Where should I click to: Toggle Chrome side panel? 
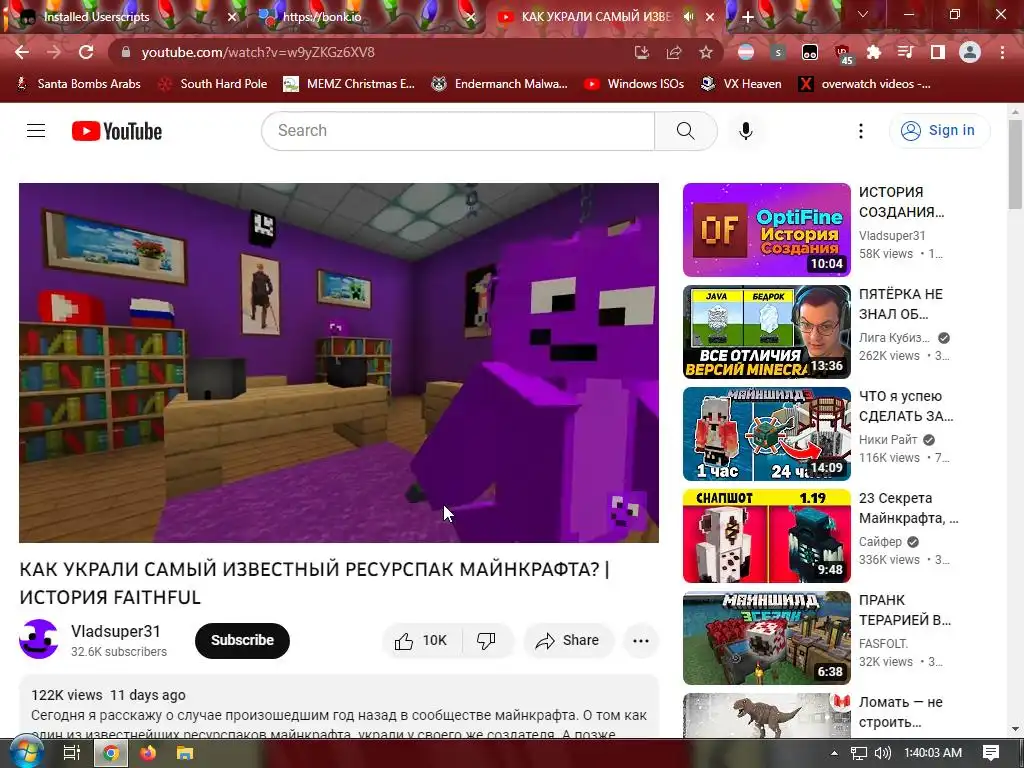[x=938, y=52]
